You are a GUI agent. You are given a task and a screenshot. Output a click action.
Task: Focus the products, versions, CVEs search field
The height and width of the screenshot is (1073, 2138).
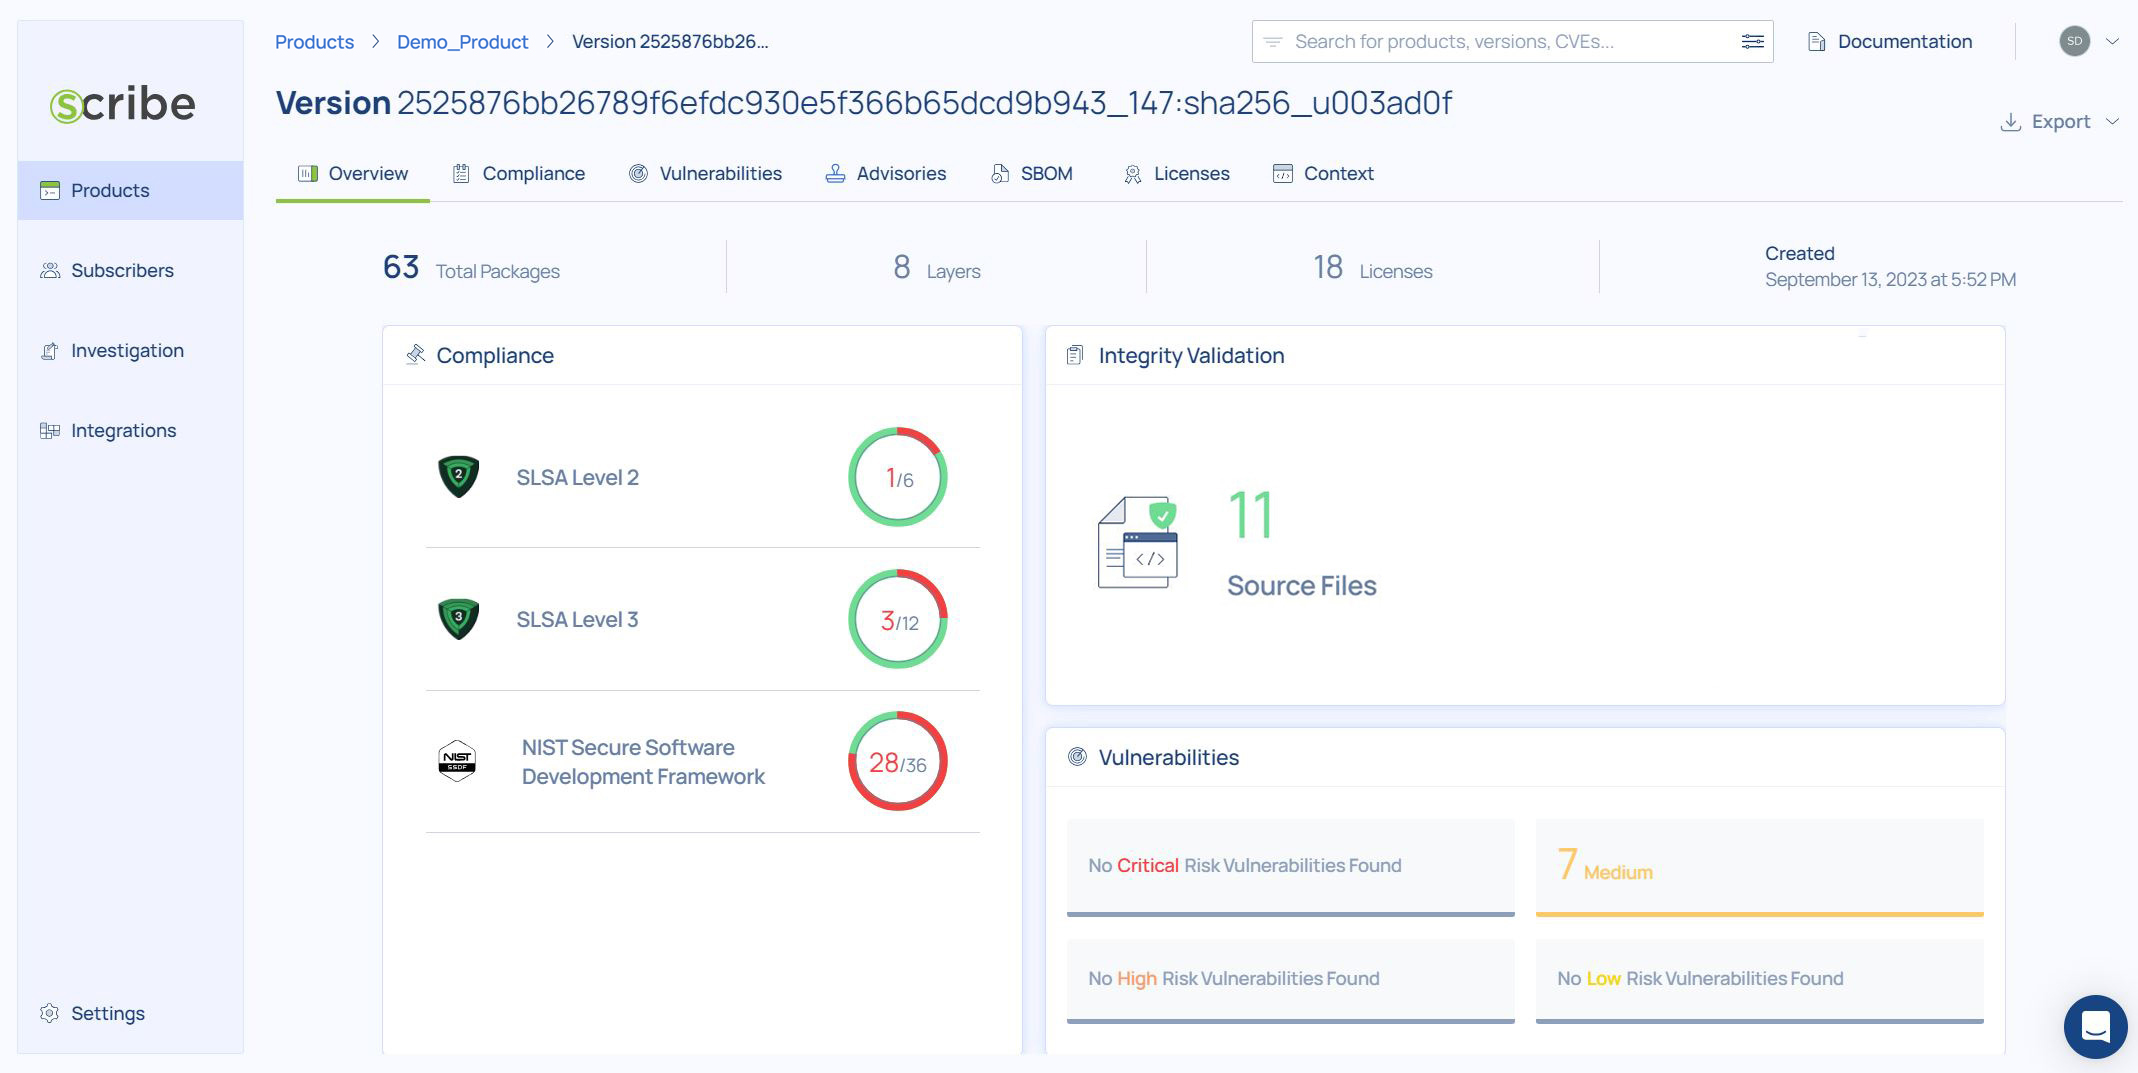(x=1512, y=41)
